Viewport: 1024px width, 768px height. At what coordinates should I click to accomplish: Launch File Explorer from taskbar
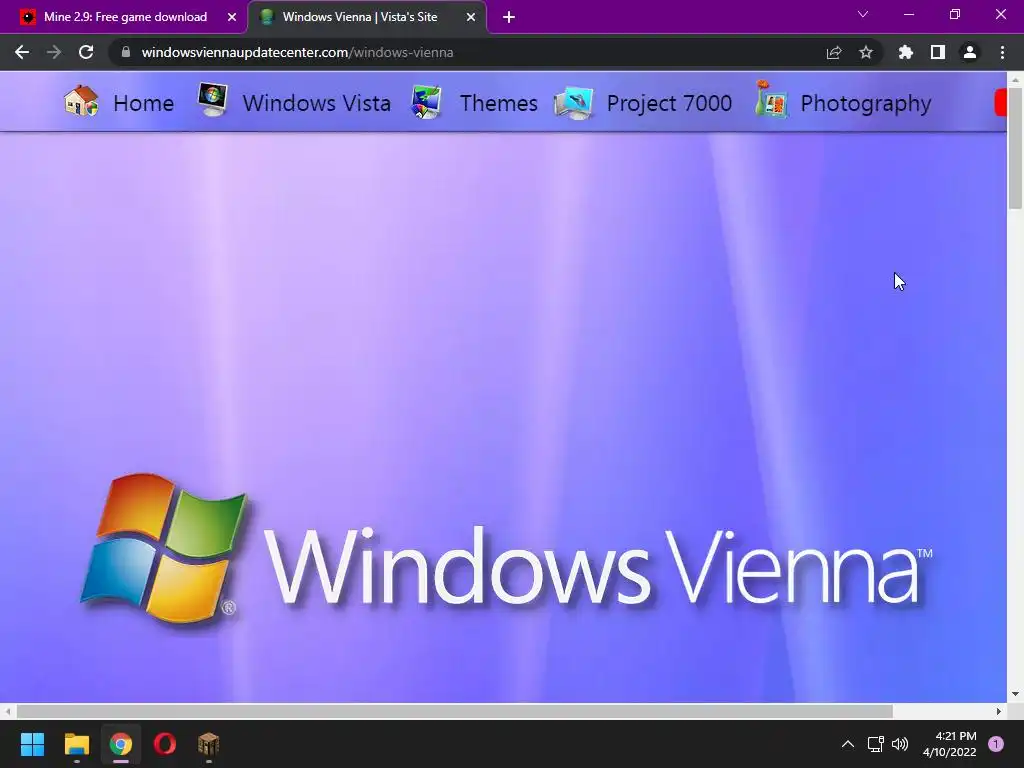point(76,744)
